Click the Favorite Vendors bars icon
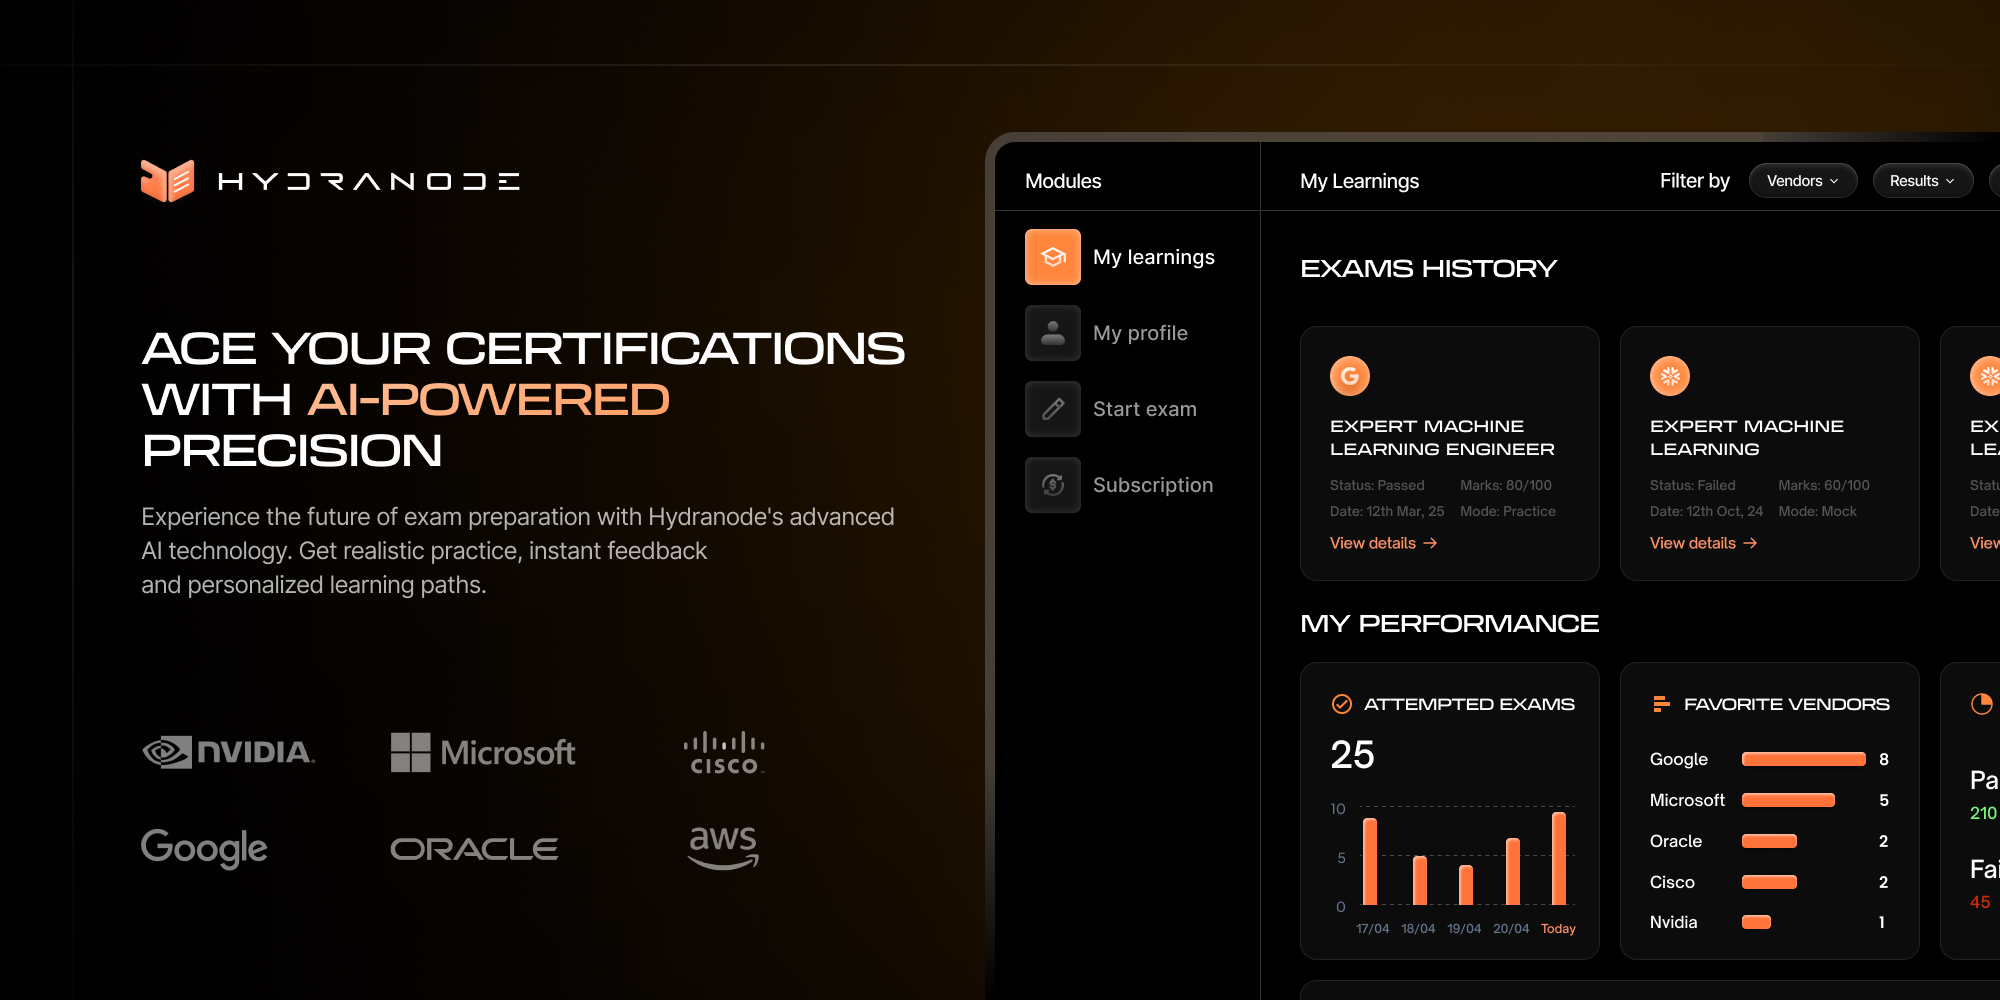Screen dimensions: 2000x1000 click(1661, 704)
